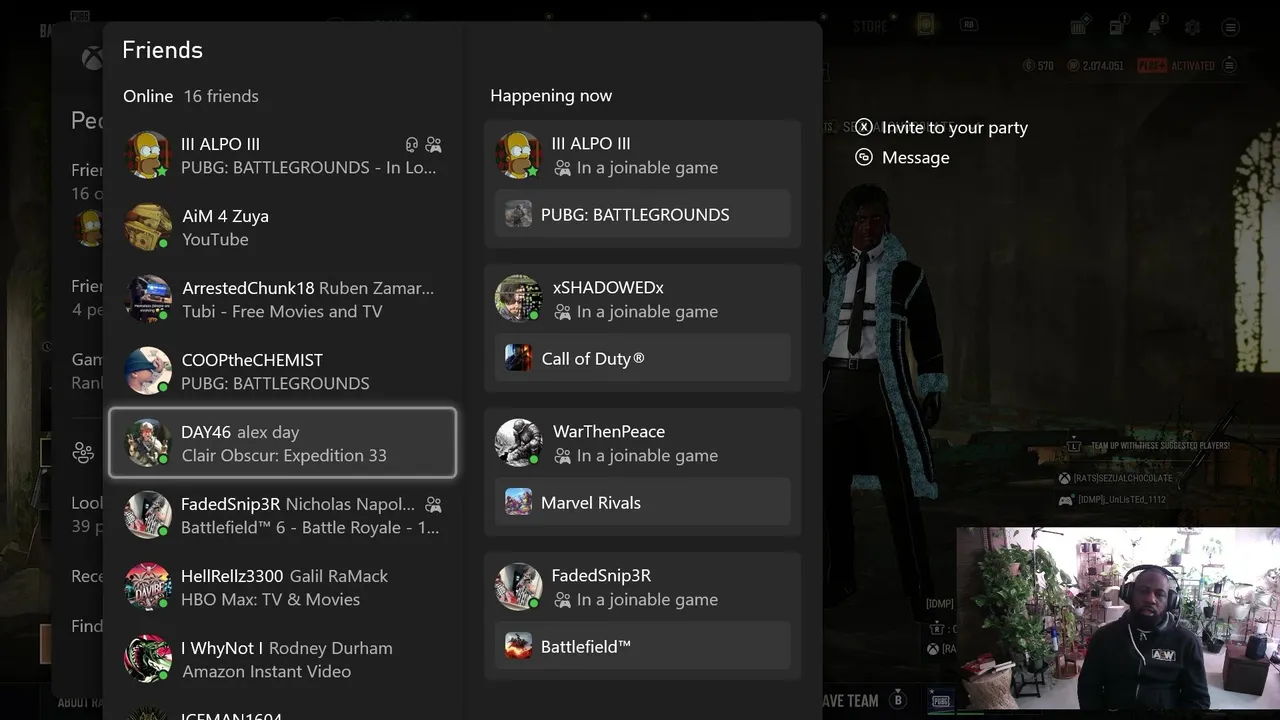The image size is (1280, 720).
Task: Click I WhyNot I dragon avatar
Action: pos(148,659)
